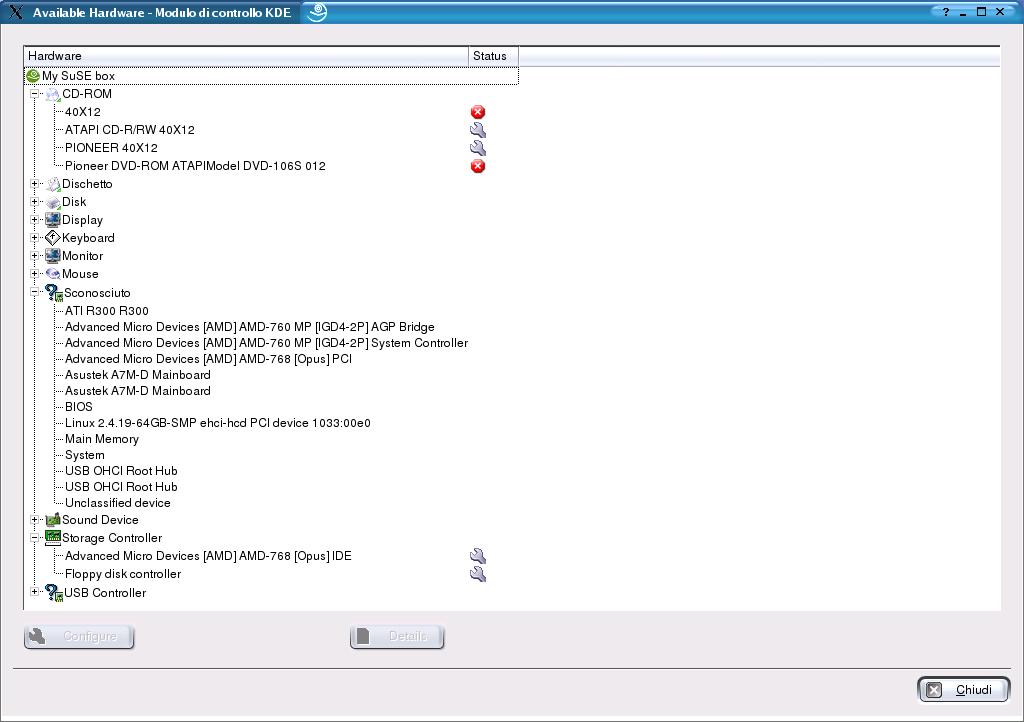
Task: Expand the USB Controller tree branch
Action: pos(35,592)
